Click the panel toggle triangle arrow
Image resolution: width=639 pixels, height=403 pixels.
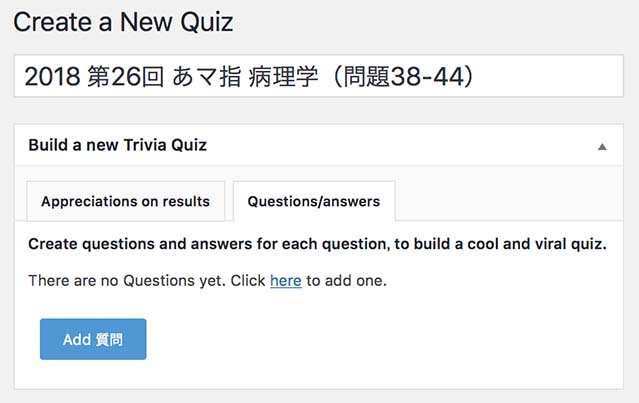coord(602,146)
